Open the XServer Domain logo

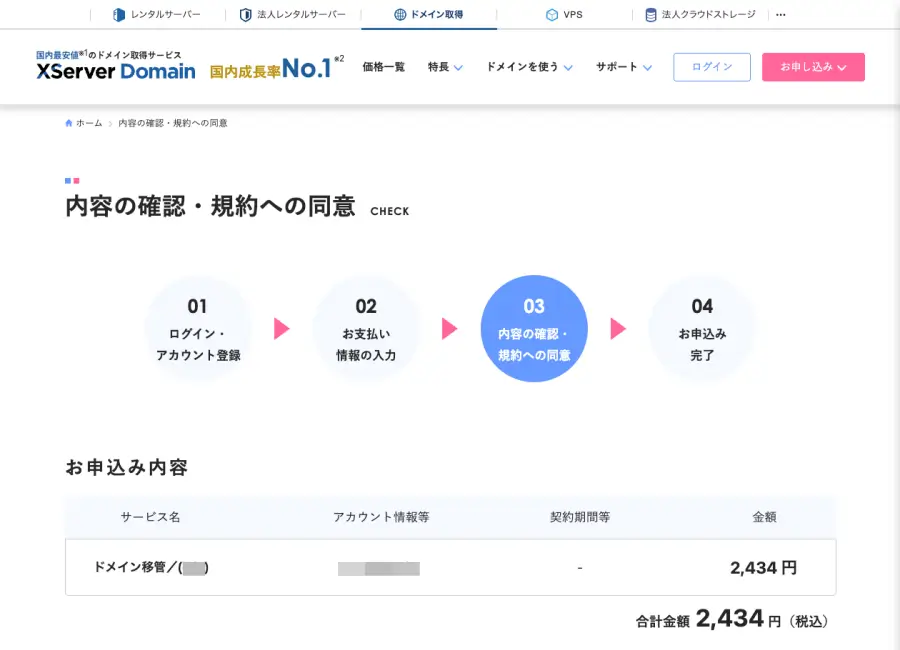click(117, 71)
